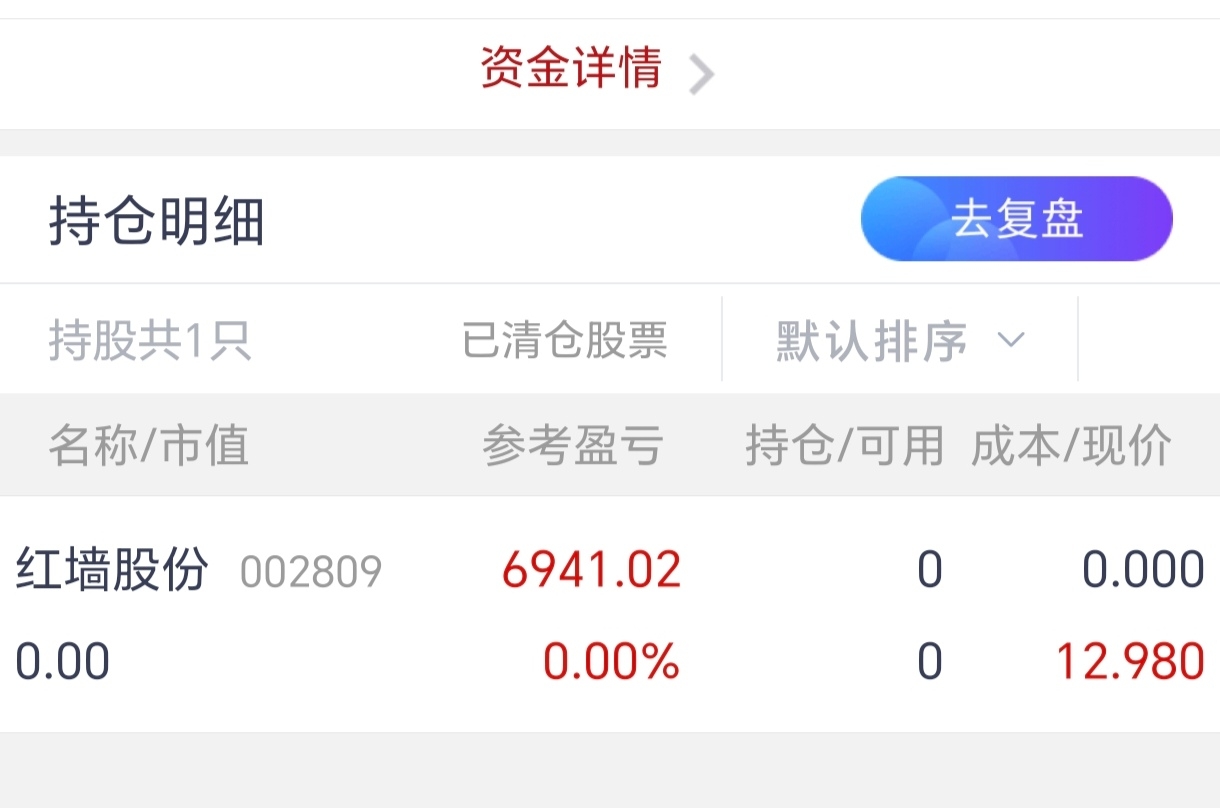1220x808 pixels.
Task: Tap the profit value 6941.02
Action: pos(592,570)
